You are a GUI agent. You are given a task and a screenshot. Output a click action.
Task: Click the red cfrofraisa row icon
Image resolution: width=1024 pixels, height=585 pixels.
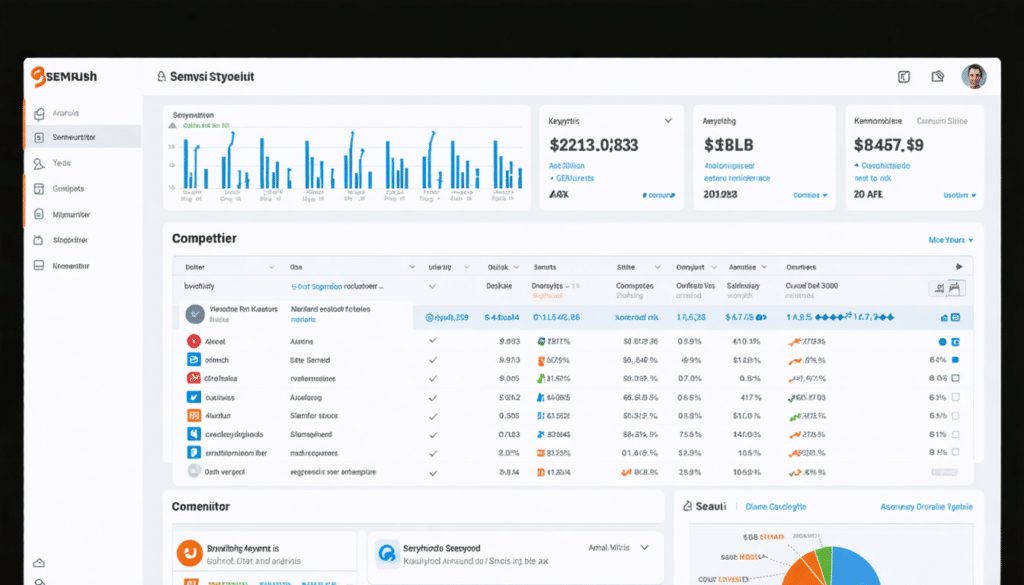click(x=194, y=378)
